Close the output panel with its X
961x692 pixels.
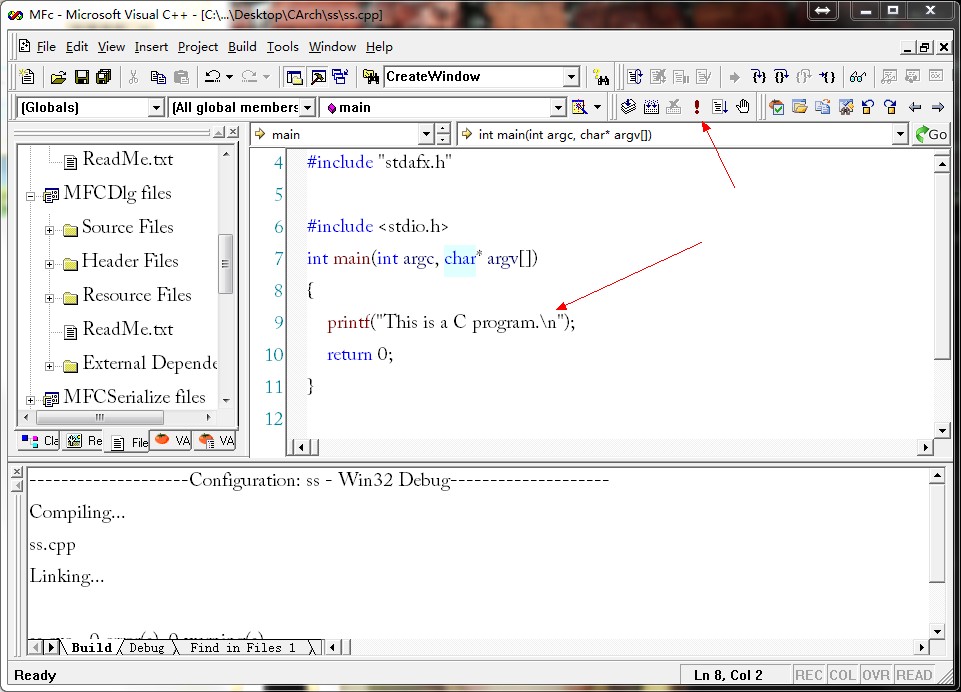17,472
